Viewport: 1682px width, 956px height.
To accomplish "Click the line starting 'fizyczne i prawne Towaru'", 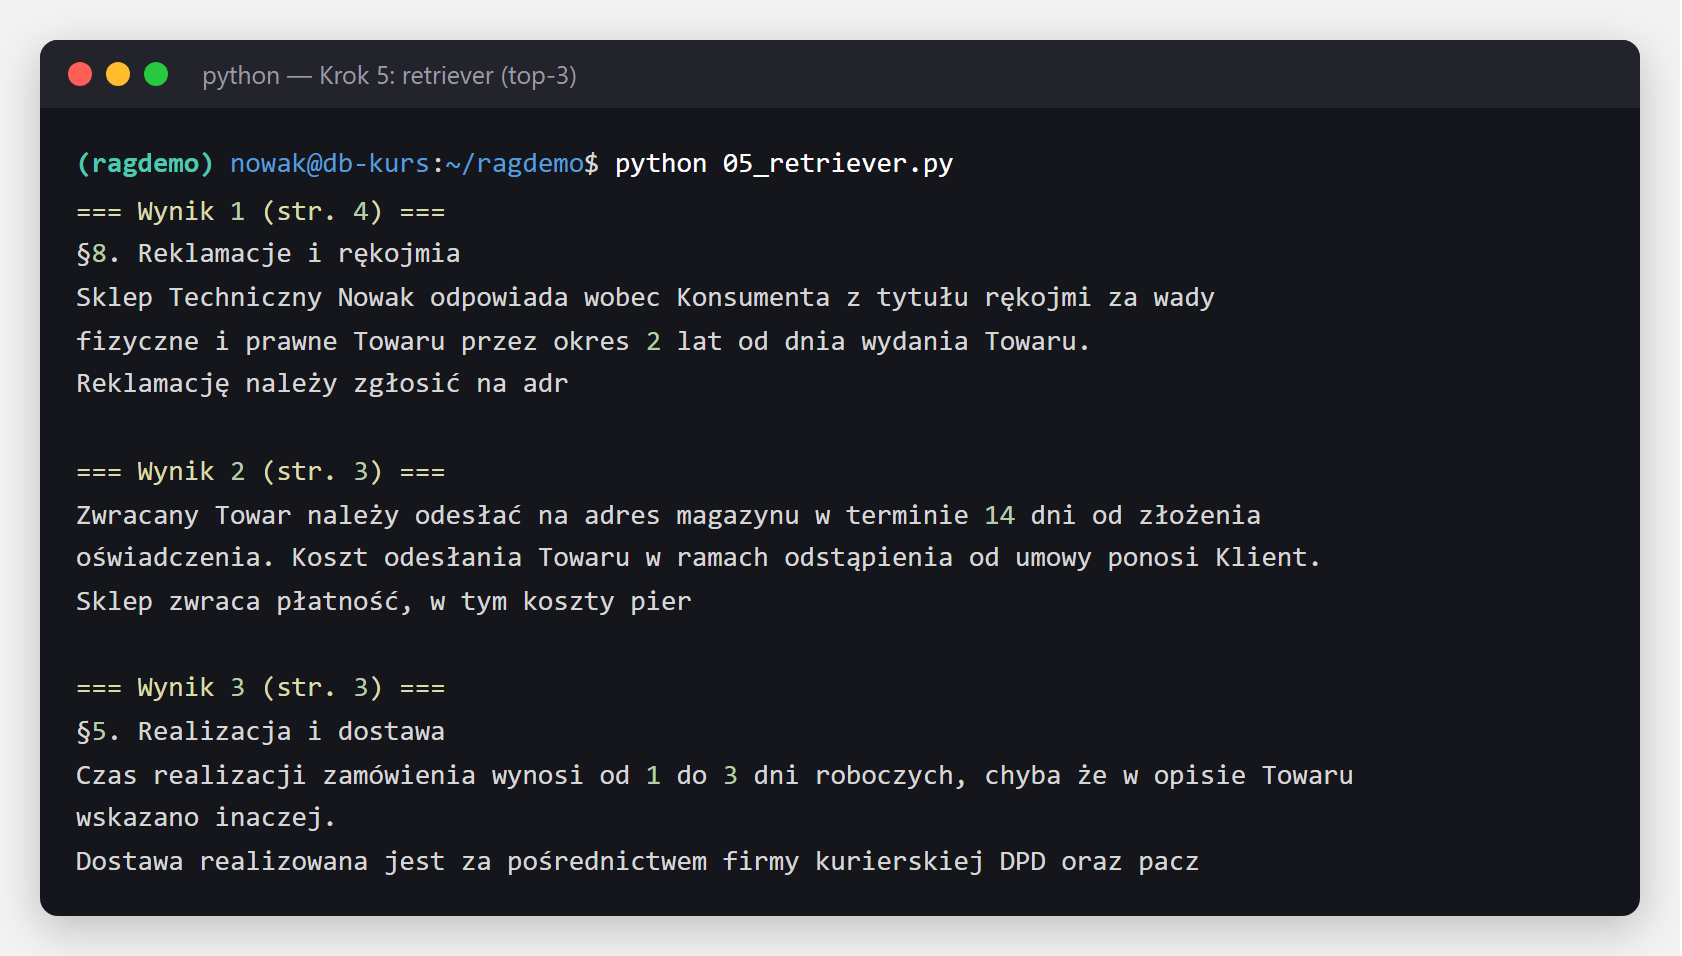I will (583, 342).
